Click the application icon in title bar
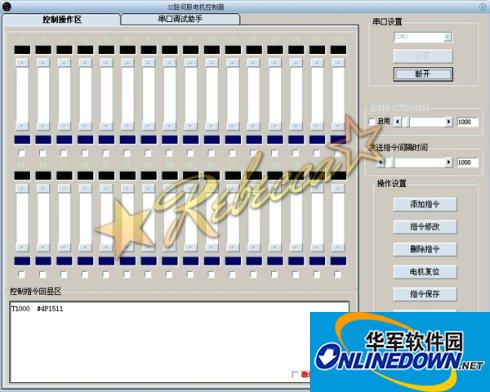Screen dimensions: 490x392 pos(7,6)
